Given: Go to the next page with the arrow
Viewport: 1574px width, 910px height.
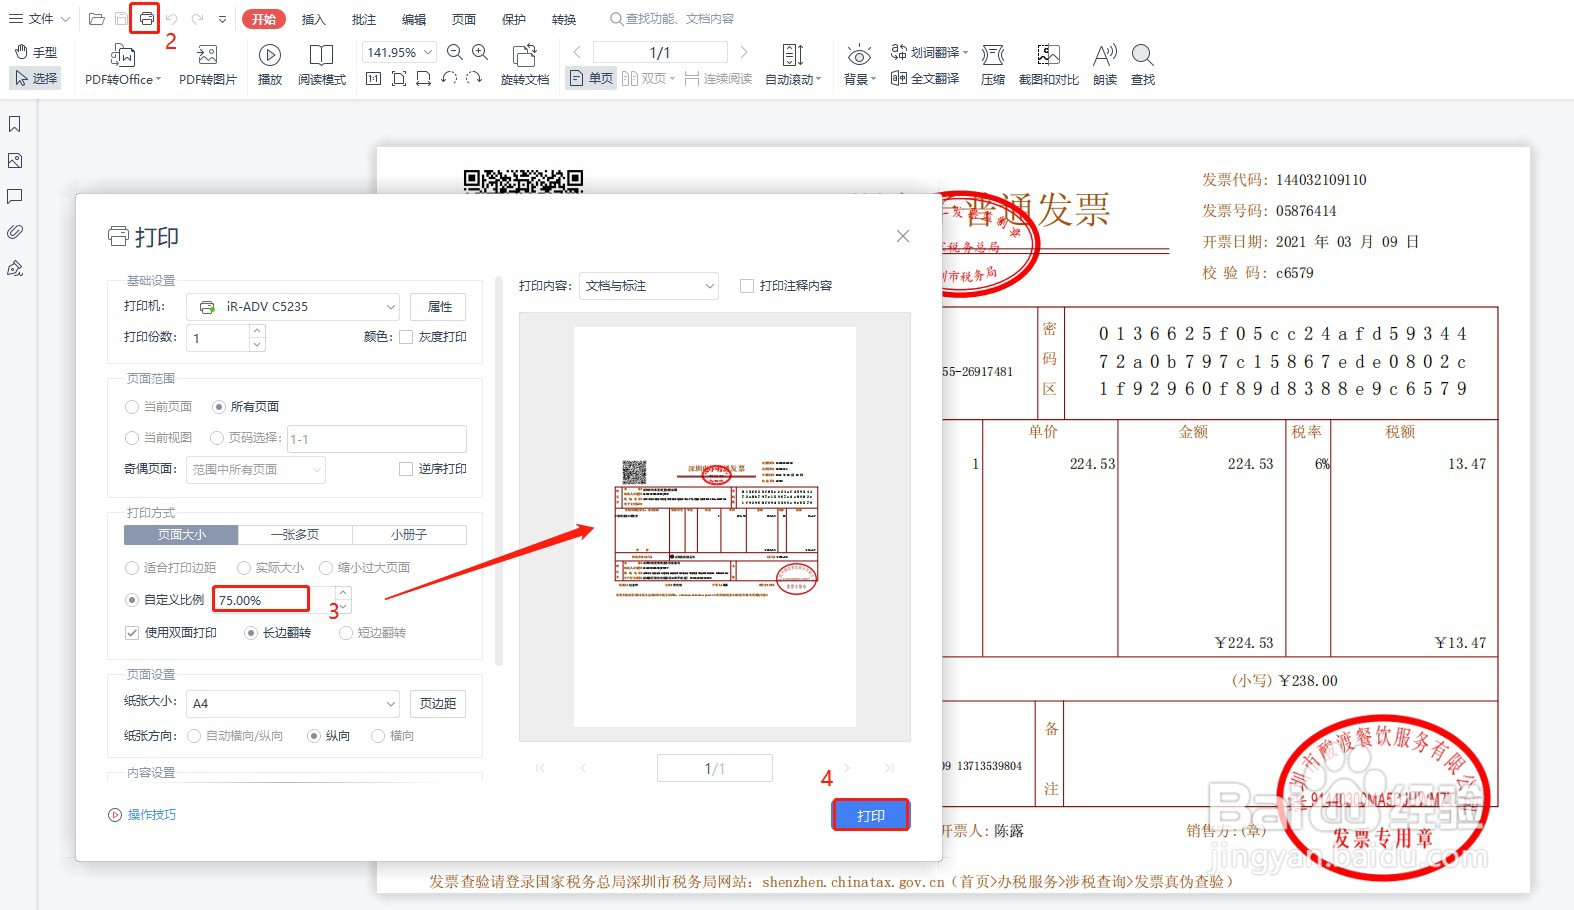Looking at the screenshot, I should tap(743, 52).
